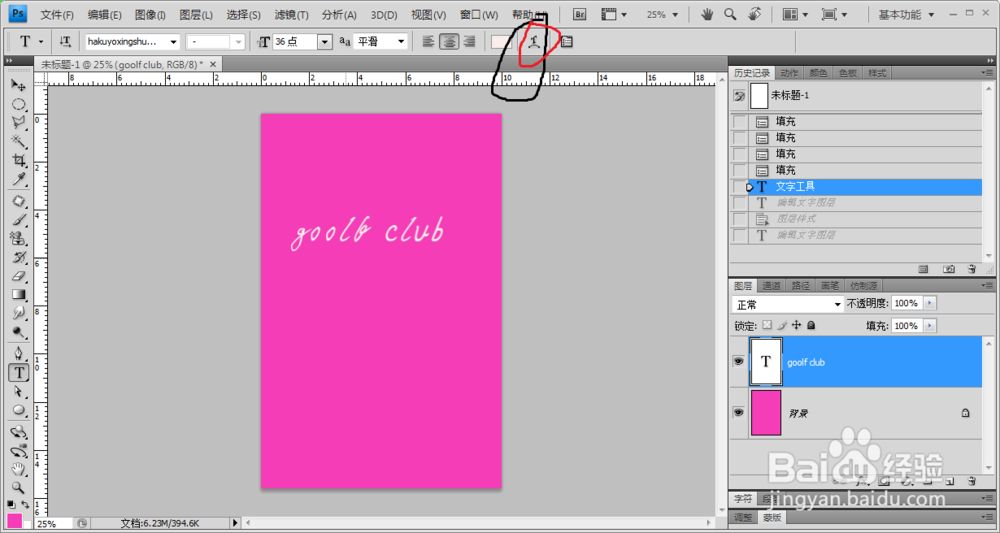Select the Hand tool in toolbox
Viewport: 1000px width, 533px height.
(18, 470)
